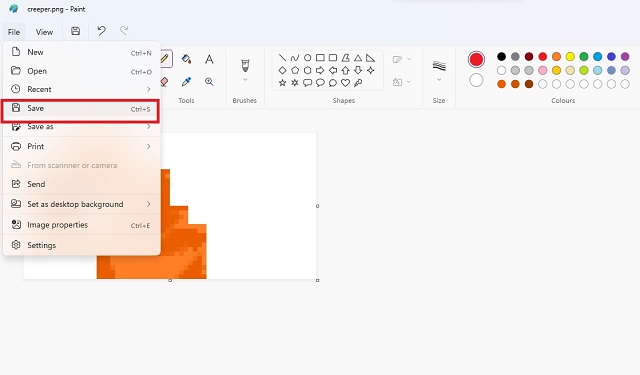Pick the Eraser tool

click(164, 82)
